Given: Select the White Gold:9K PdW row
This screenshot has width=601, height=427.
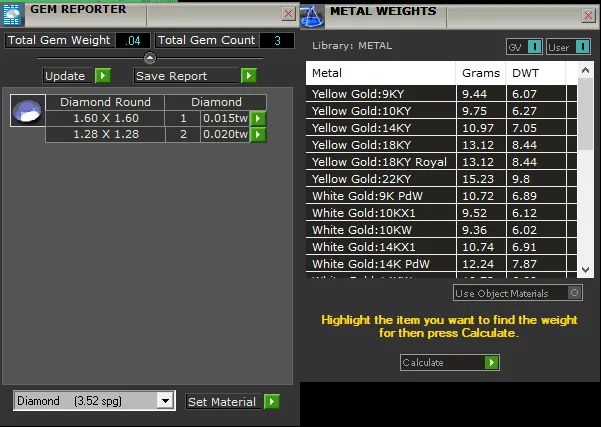Looking at the screenshot, I should coord(441,196).
